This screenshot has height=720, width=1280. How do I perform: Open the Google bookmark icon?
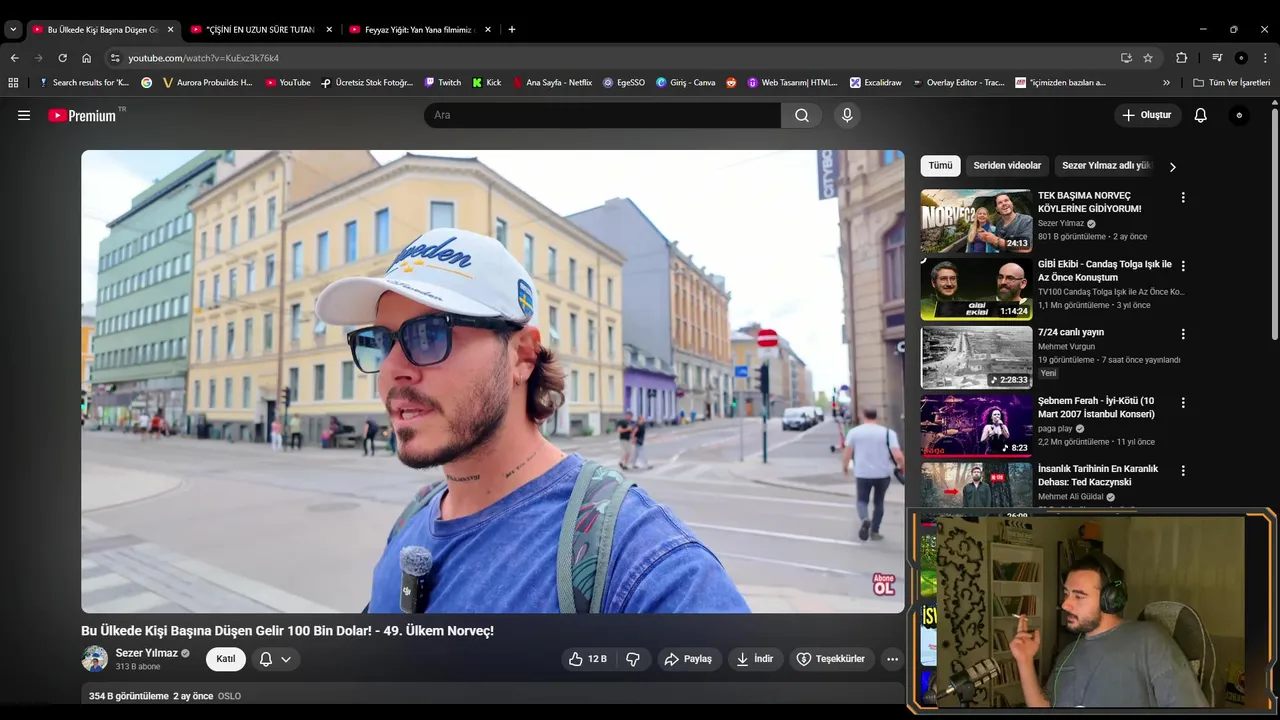pos(147,83)
